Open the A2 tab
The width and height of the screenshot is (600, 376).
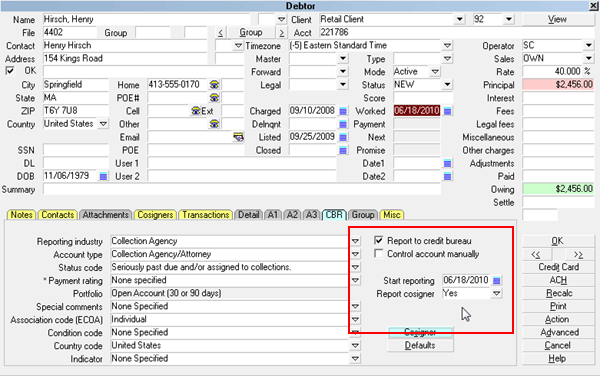click(292, 215)
